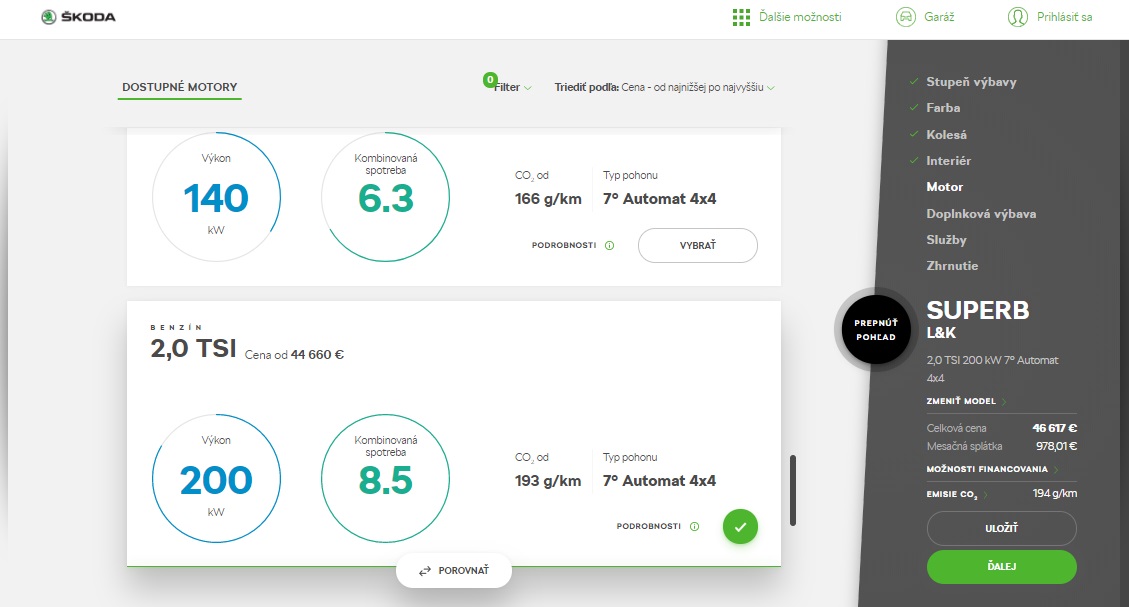Click chevron next to Možnosti financovania
The image size is (1129, 607).
1056,469
